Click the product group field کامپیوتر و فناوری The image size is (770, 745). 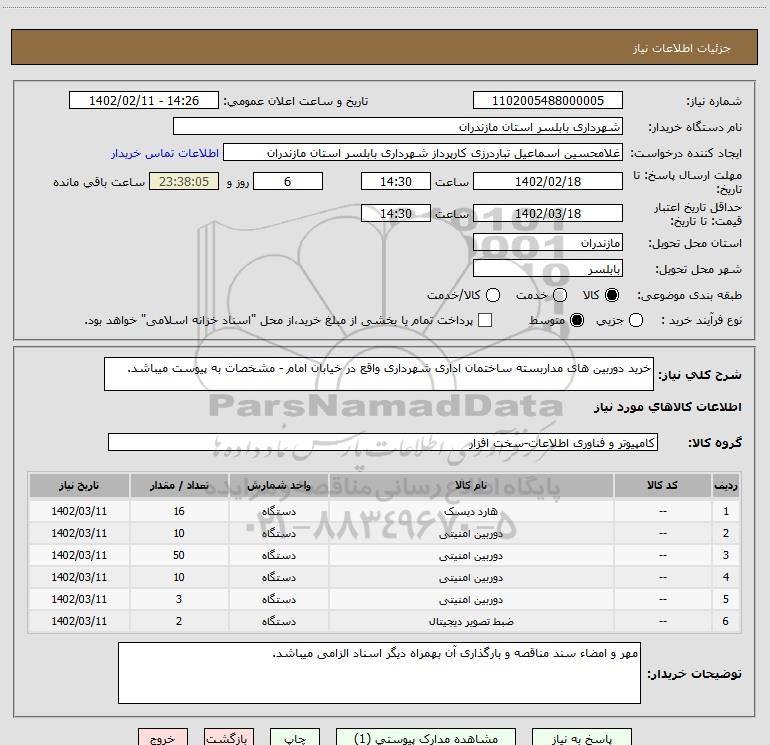[383, 442]
